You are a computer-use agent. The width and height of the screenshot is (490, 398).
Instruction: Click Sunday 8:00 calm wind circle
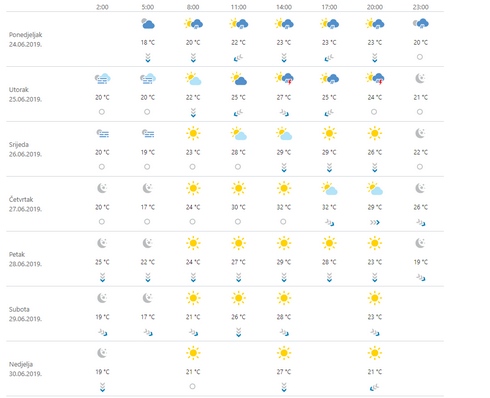[x=192, y=386]
